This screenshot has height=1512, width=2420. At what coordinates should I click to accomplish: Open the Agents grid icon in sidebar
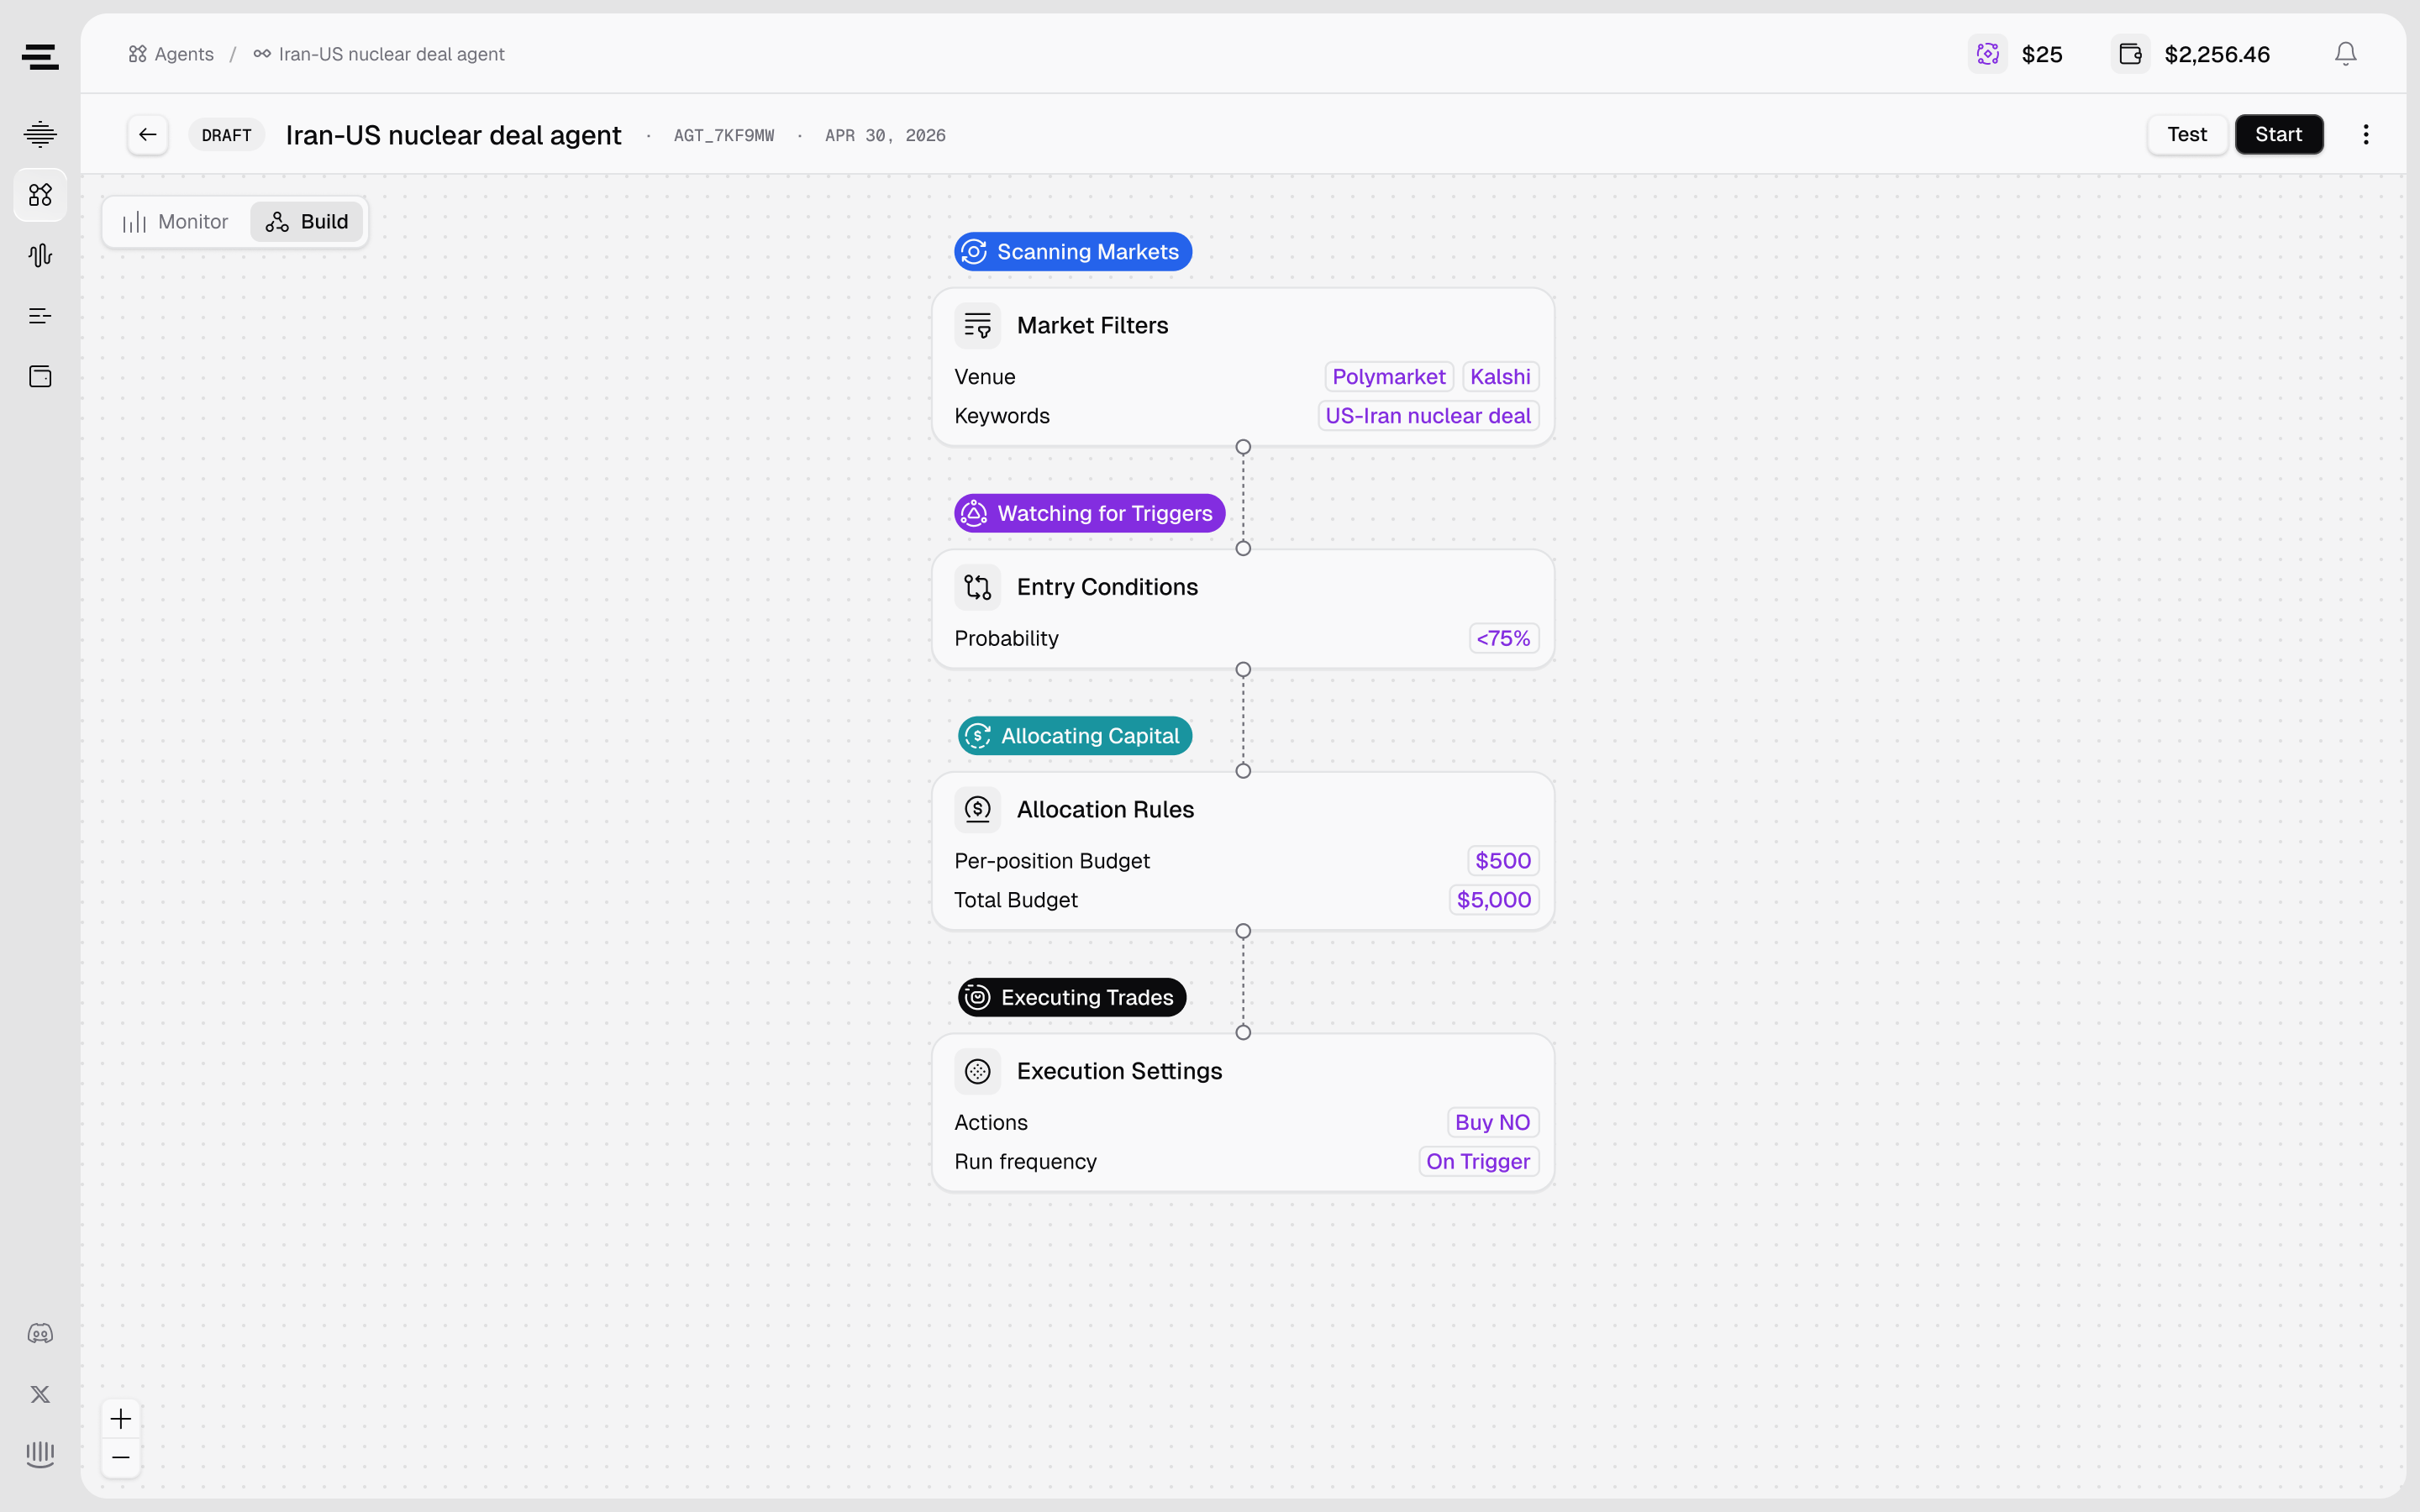coord(40,195)
